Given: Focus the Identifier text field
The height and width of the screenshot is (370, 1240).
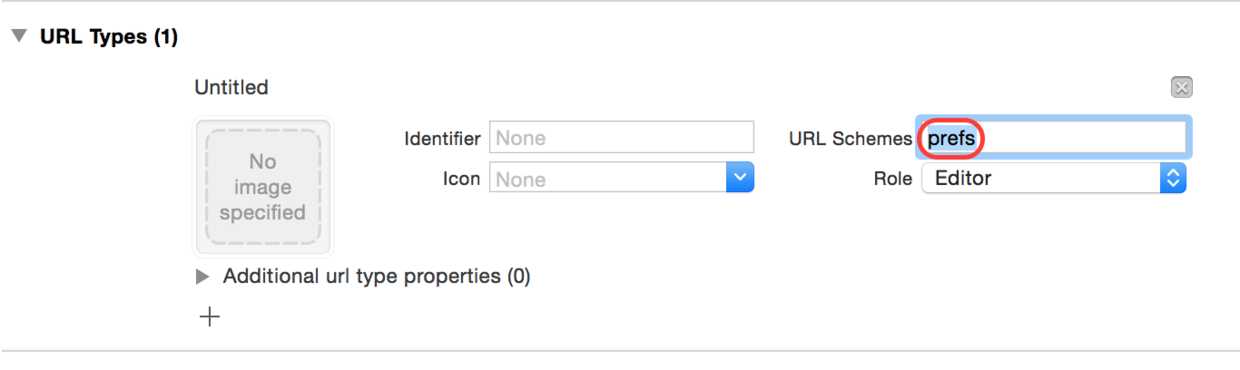Looking at the screenshot, I should pyautogui.click(x=621, y=138).
